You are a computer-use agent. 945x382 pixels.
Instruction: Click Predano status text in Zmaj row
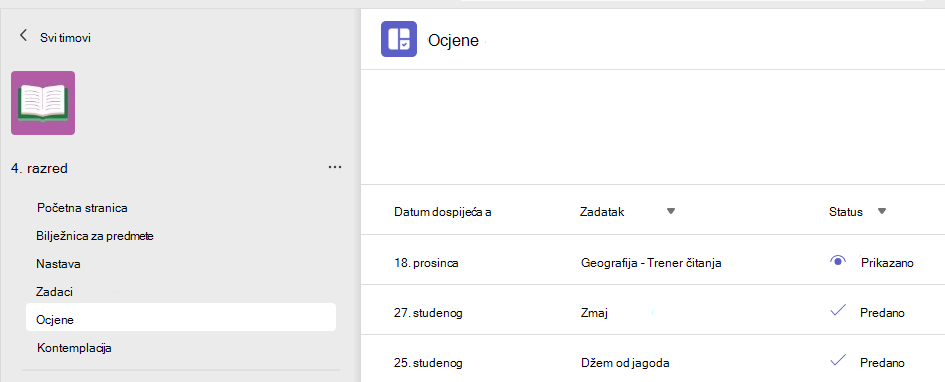(x=882, y=313)
